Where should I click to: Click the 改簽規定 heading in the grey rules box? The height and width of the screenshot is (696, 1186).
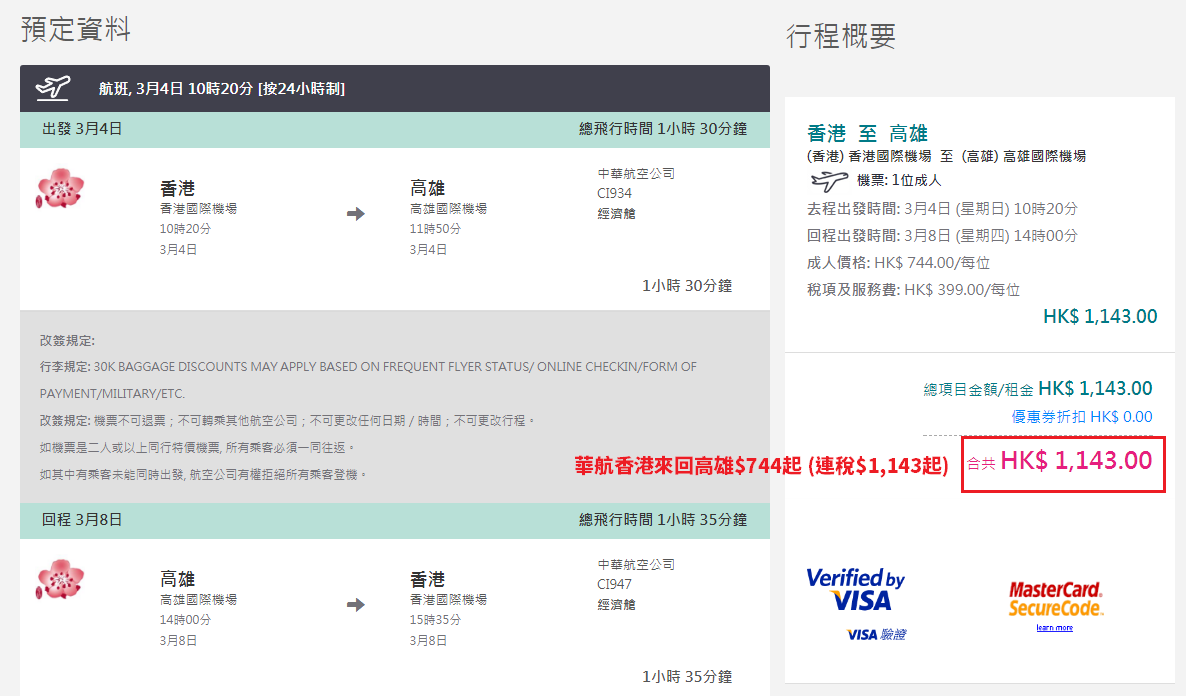(x=67, y=340)
